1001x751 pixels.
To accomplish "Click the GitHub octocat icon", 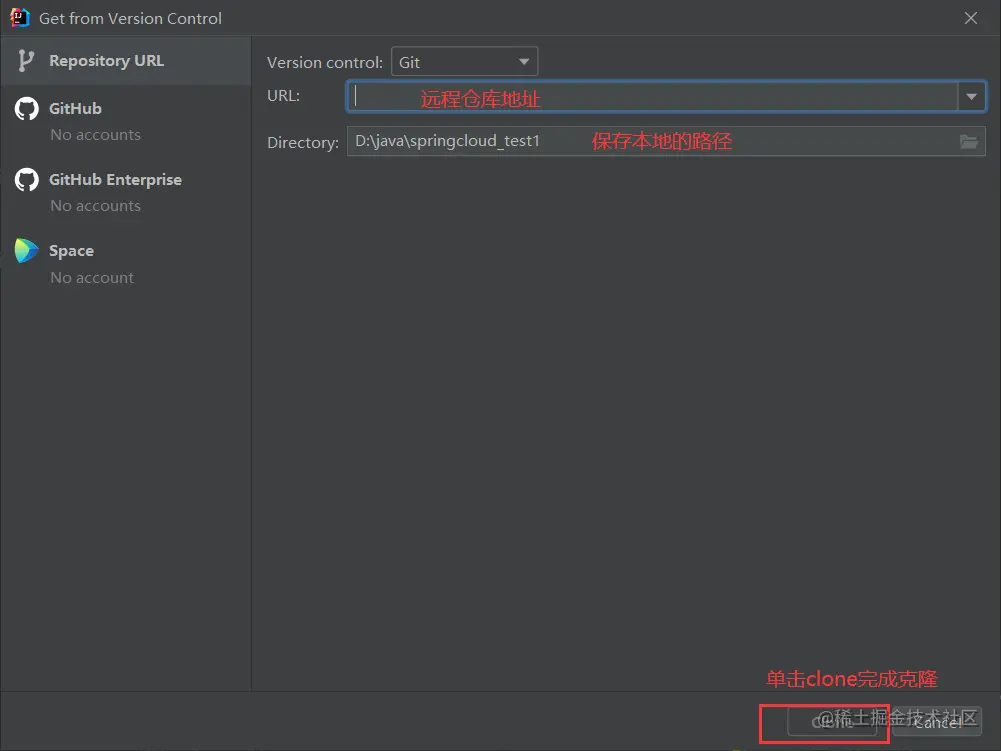I will pos(27,109).
